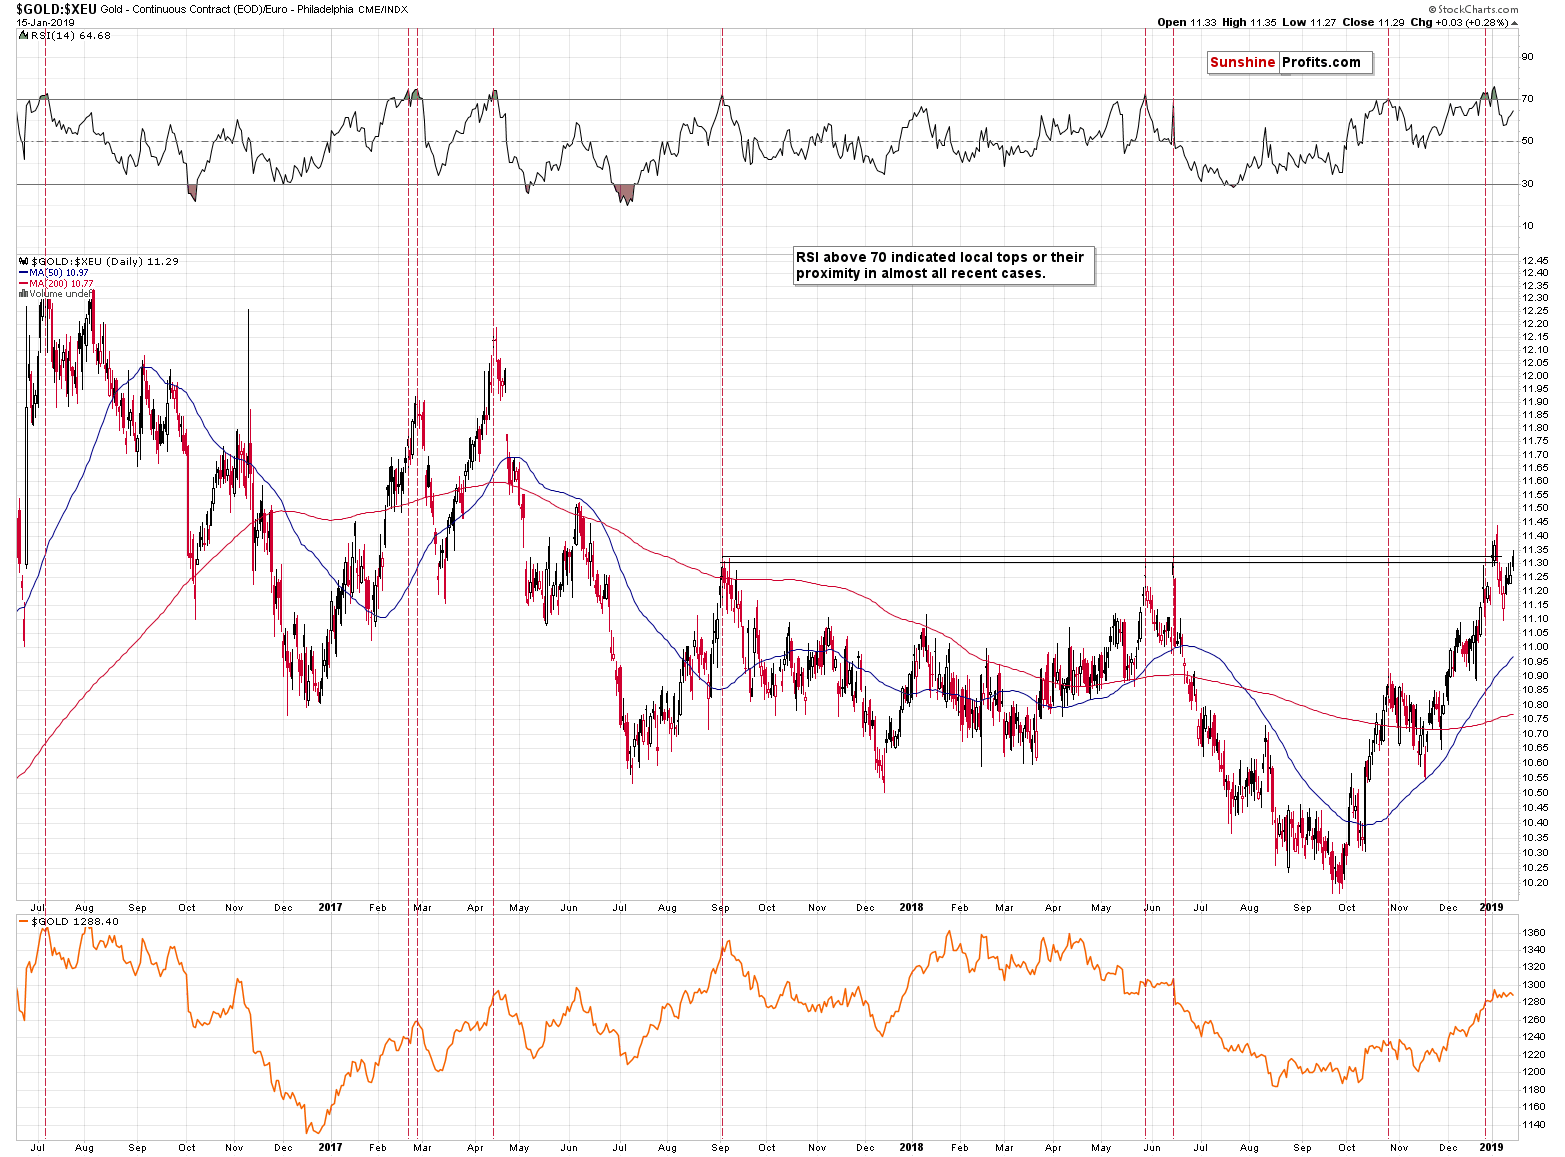Click the candlestick icon beside $GOLD:$XEU (Daily)
This screenshot has height=1157, width=1565.
coord(24,261)
